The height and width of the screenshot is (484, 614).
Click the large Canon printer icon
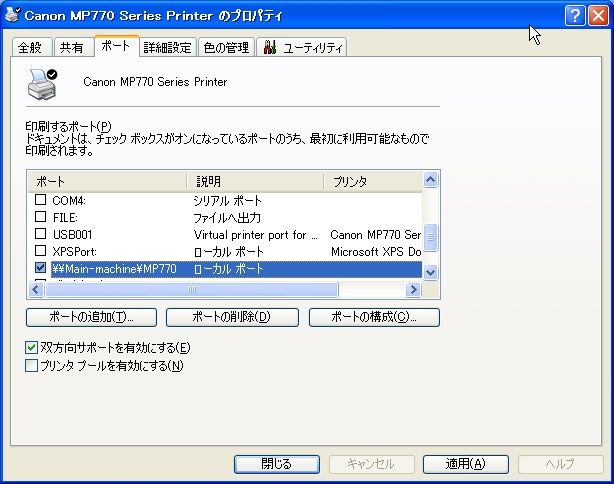coord(42,84)
